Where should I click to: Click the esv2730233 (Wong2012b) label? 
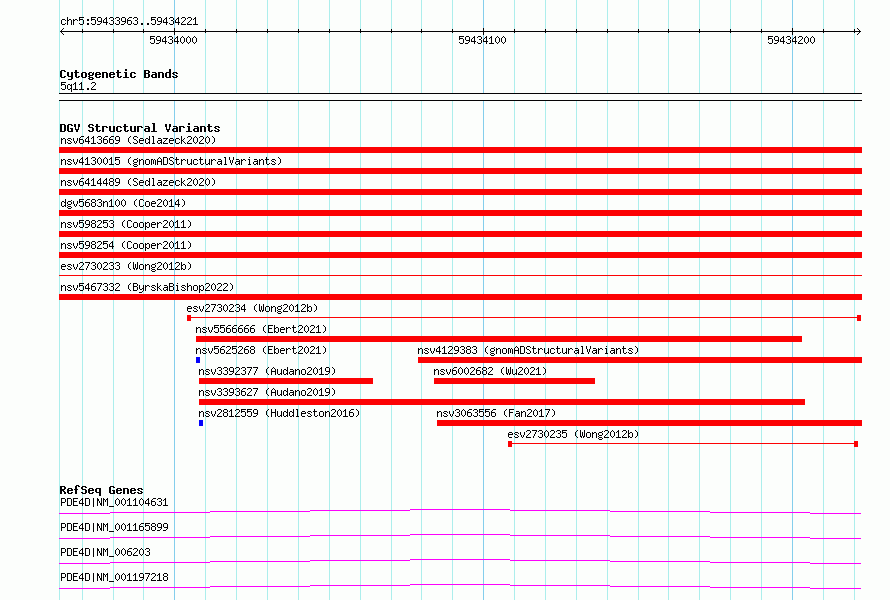pyautogui.click(x=126, y=266)
